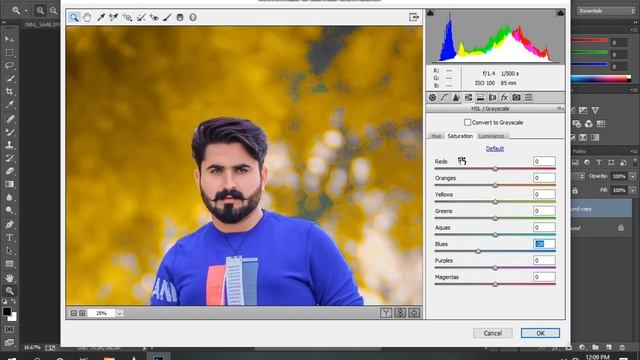
Task: Click the Default link
Action: click(x=495, y=149)
